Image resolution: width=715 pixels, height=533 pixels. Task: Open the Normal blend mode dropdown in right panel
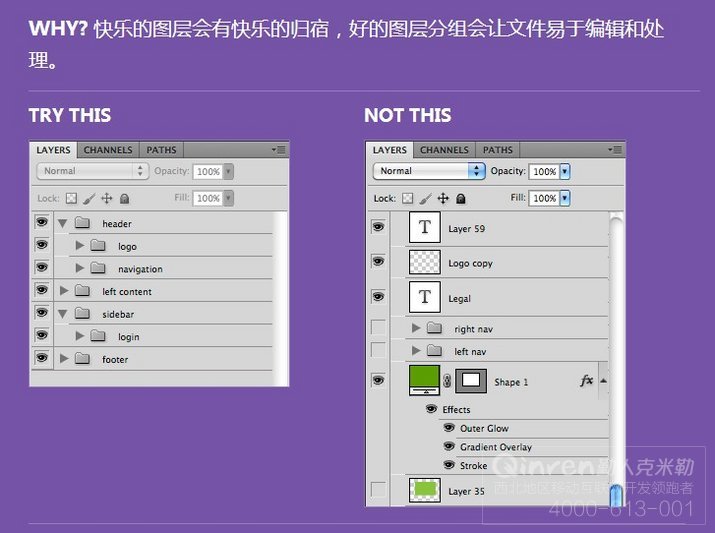pos(429,171)
